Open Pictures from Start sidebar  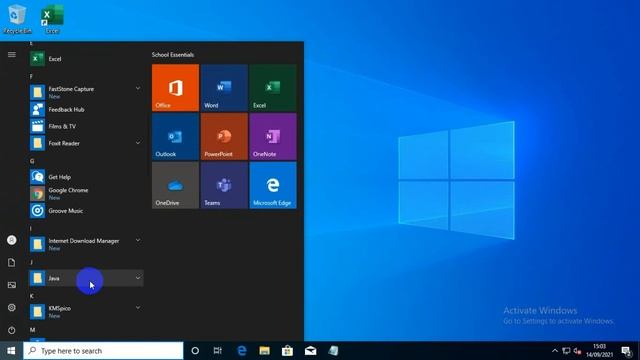(12, 285)
